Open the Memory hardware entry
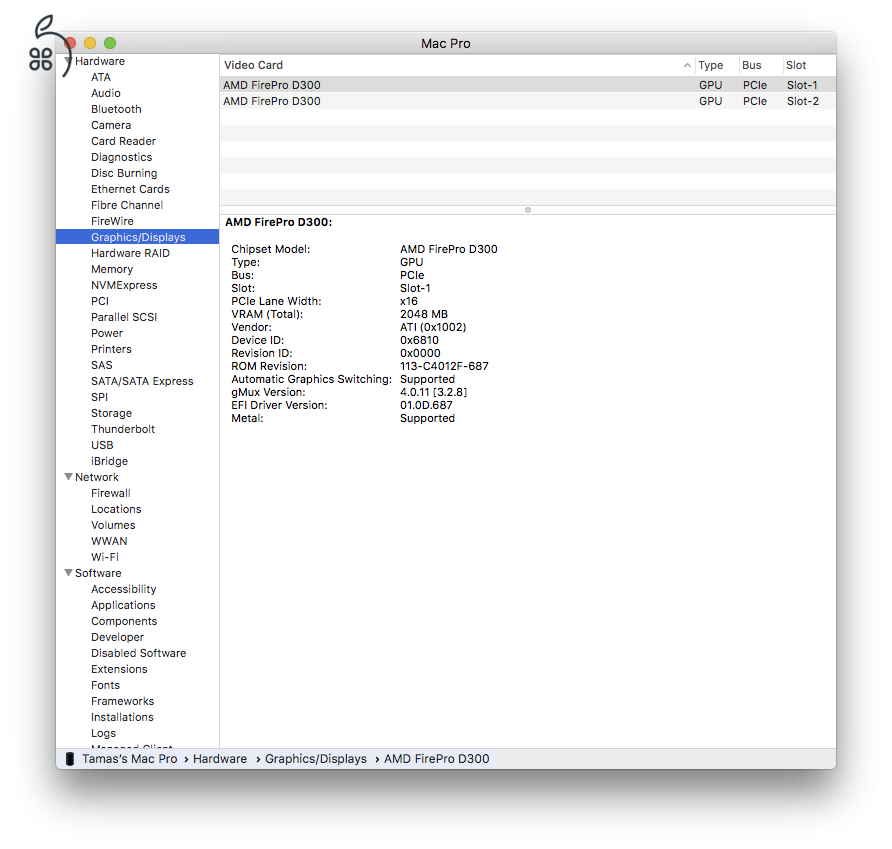 pyautogui.click(x=111, y=269)
